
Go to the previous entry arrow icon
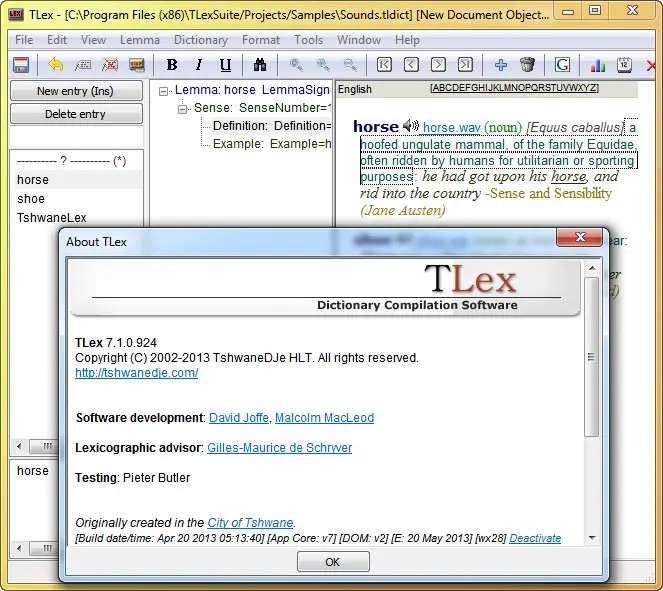pyautogui.click(x=411, y=65)
